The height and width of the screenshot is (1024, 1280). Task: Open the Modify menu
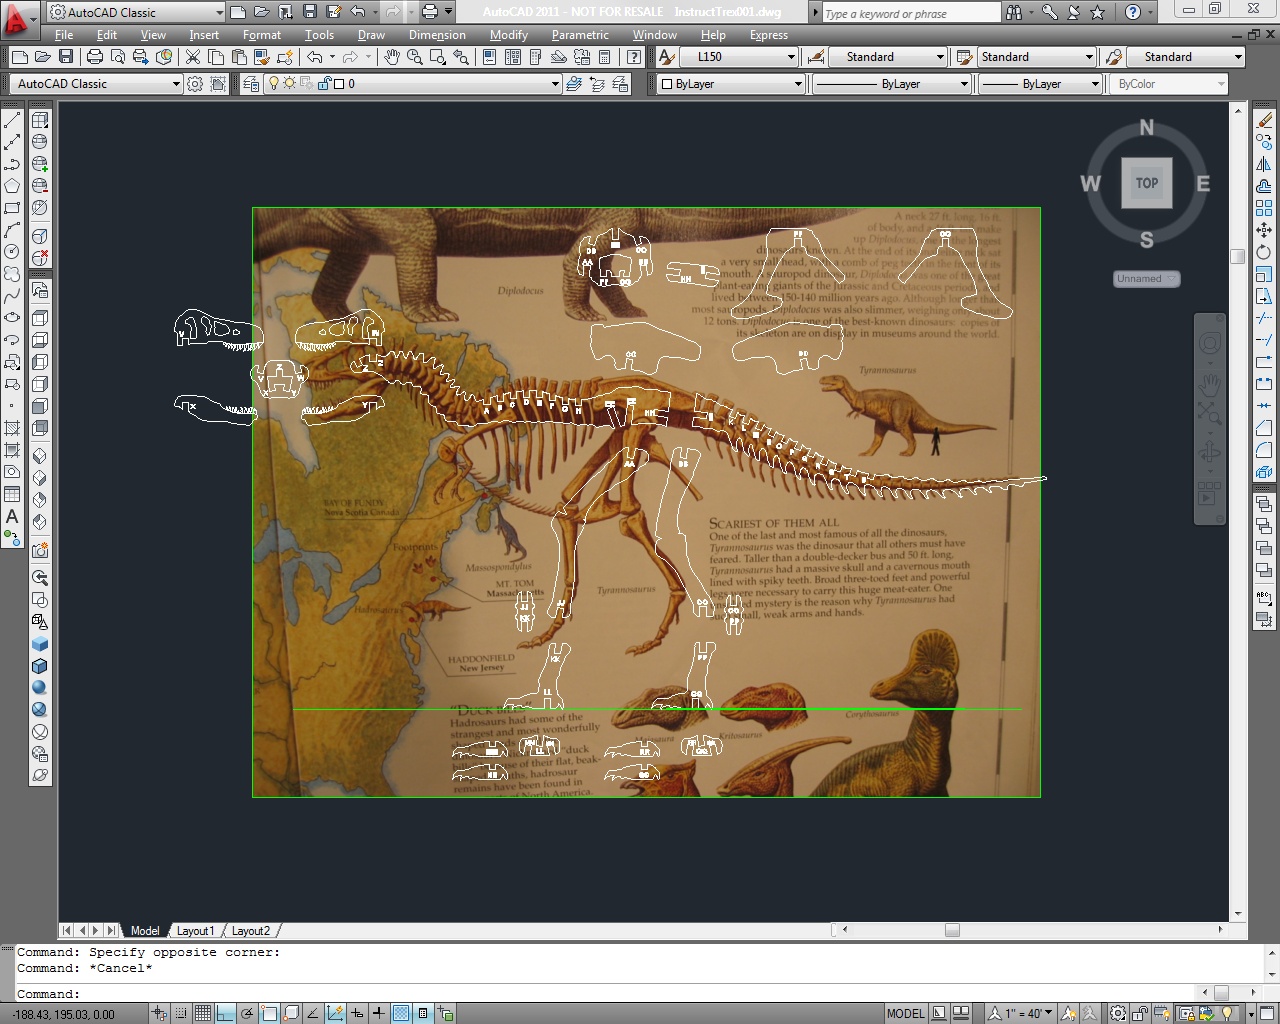coord(509,35)
